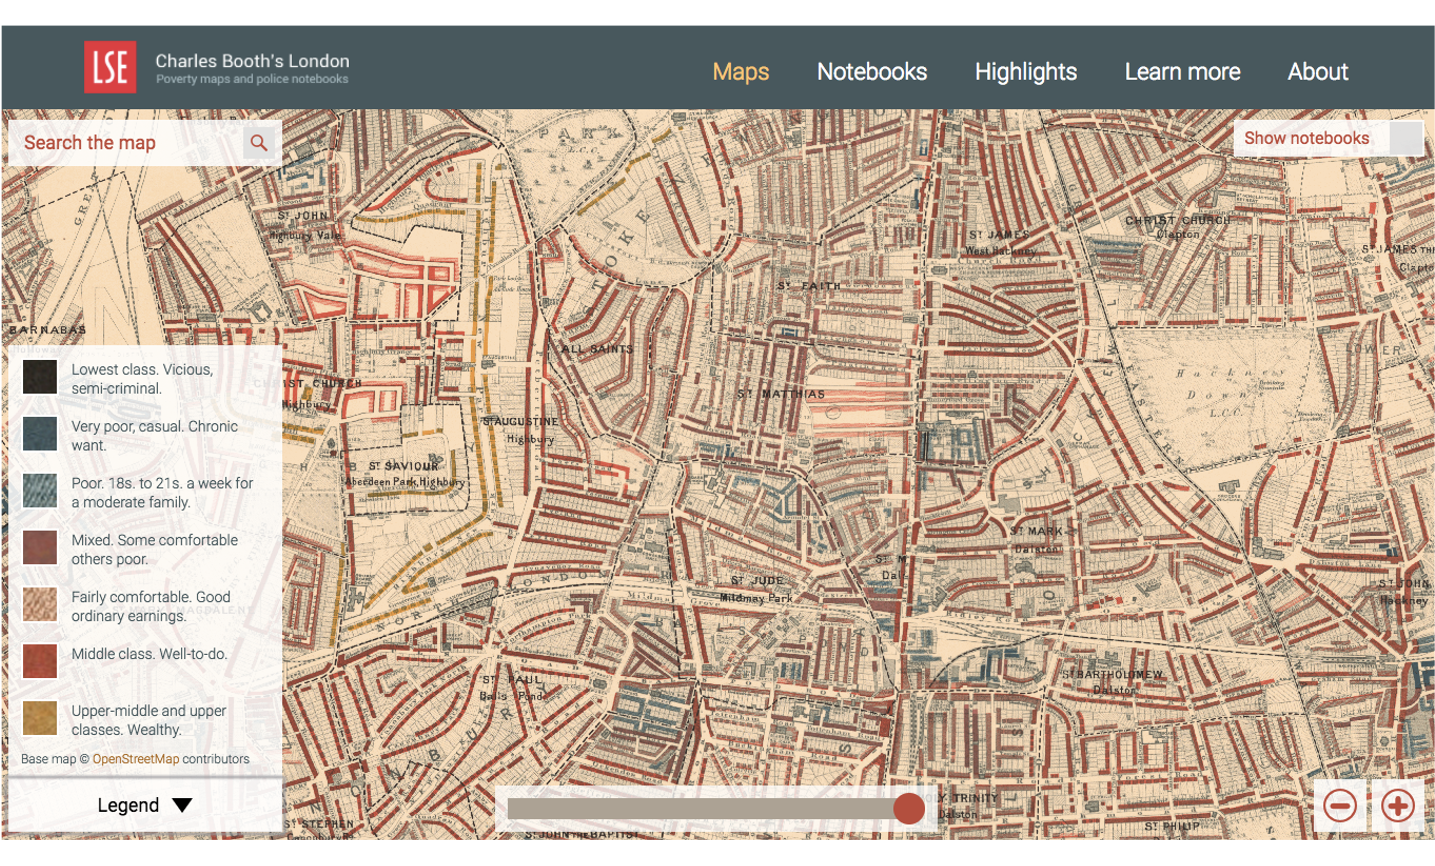
Task: Toggle the Show notebooks switch
Action: (1406, 138)
